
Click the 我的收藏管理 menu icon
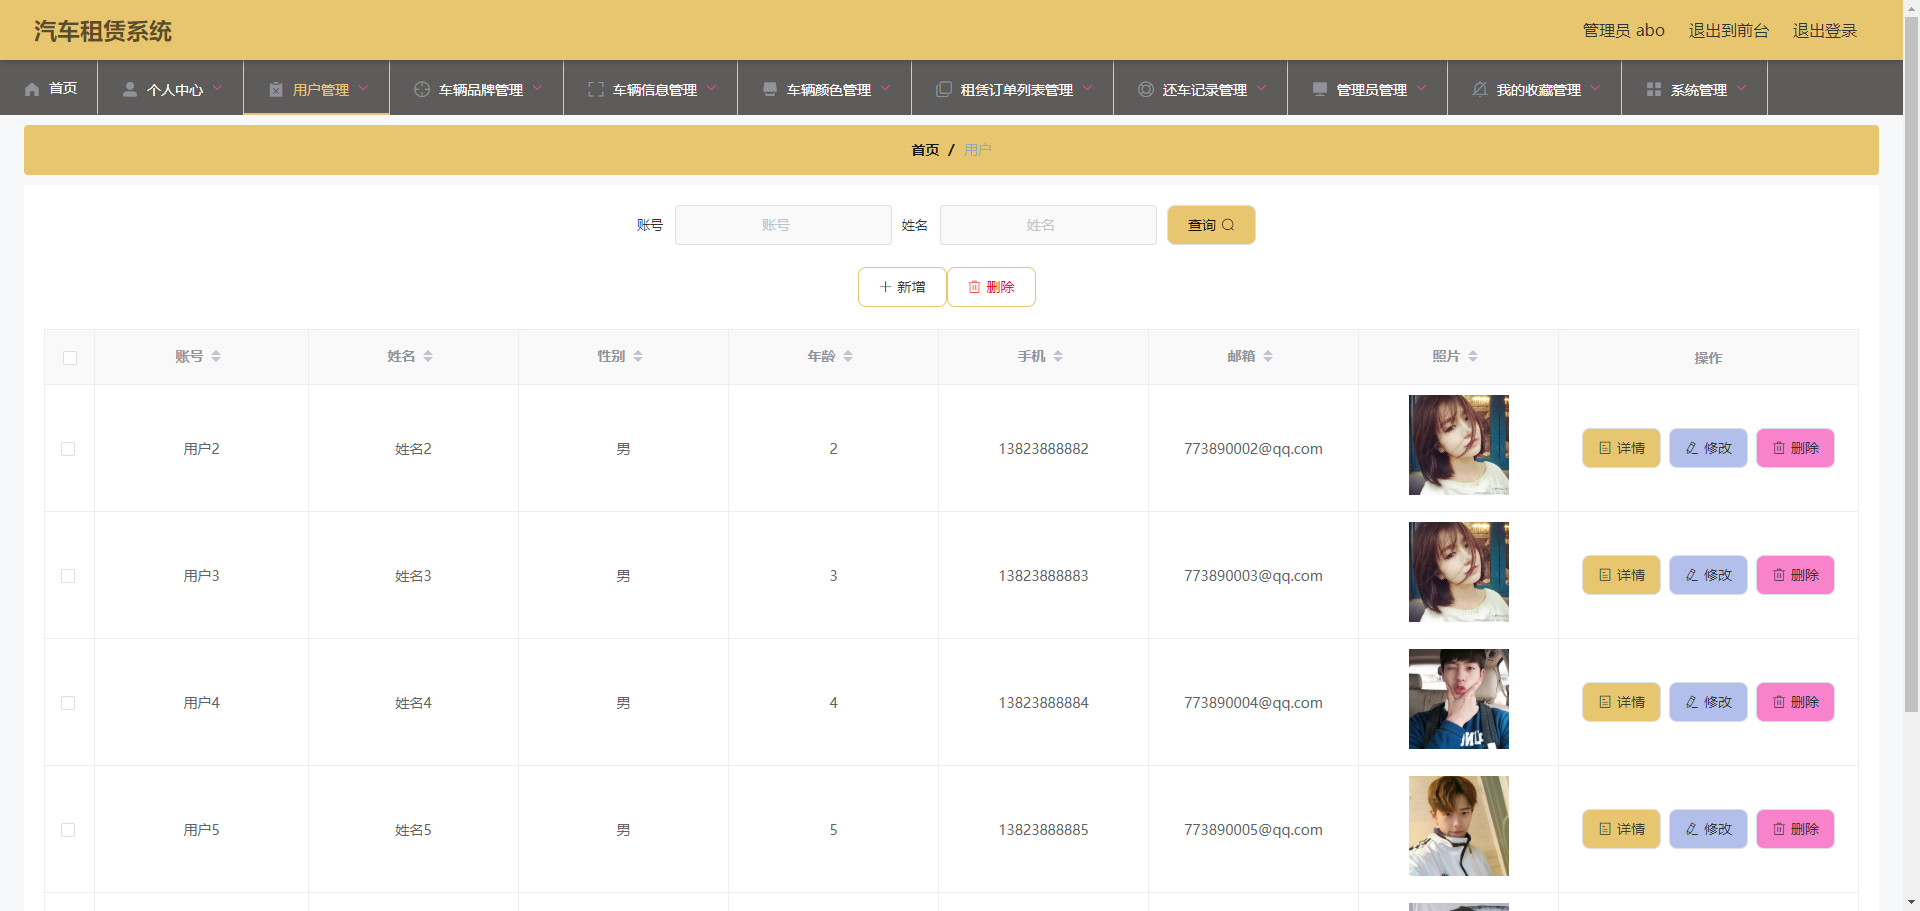coord(1480,89)
